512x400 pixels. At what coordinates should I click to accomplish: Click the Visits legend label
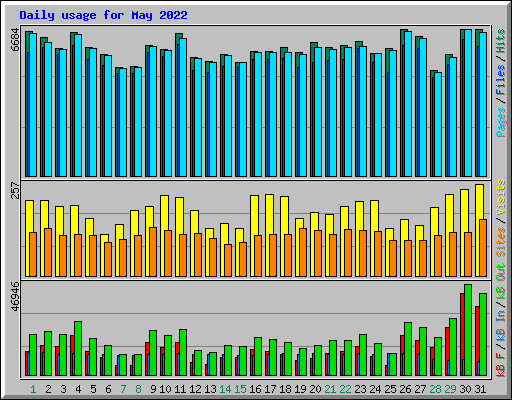(x=501, y=197)
